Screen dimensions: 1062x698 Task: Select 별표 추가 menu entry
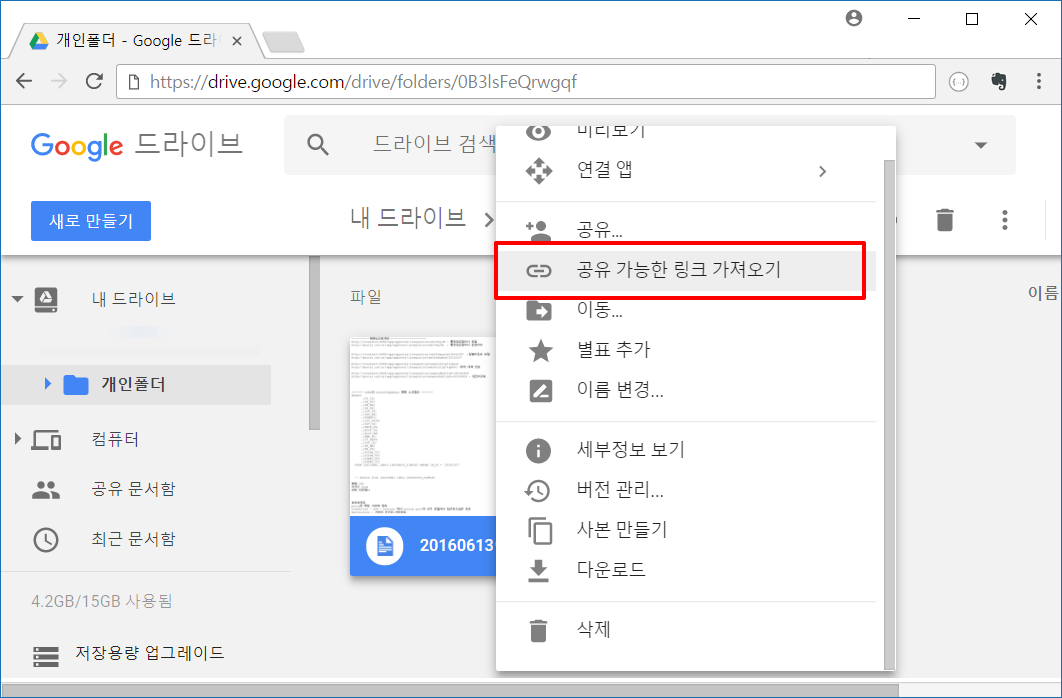click(x=686, y=350)
